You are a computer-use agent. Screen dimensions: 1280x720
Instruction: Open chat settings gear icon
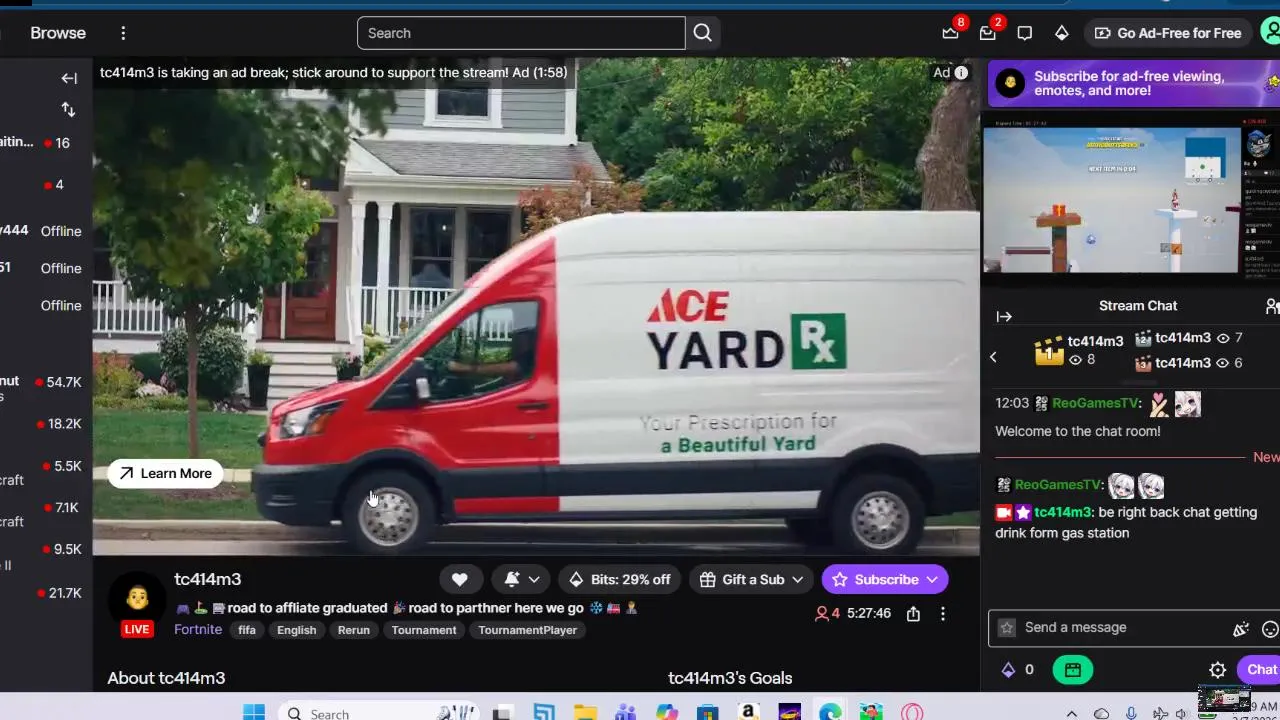click(x=1217, y=670)
